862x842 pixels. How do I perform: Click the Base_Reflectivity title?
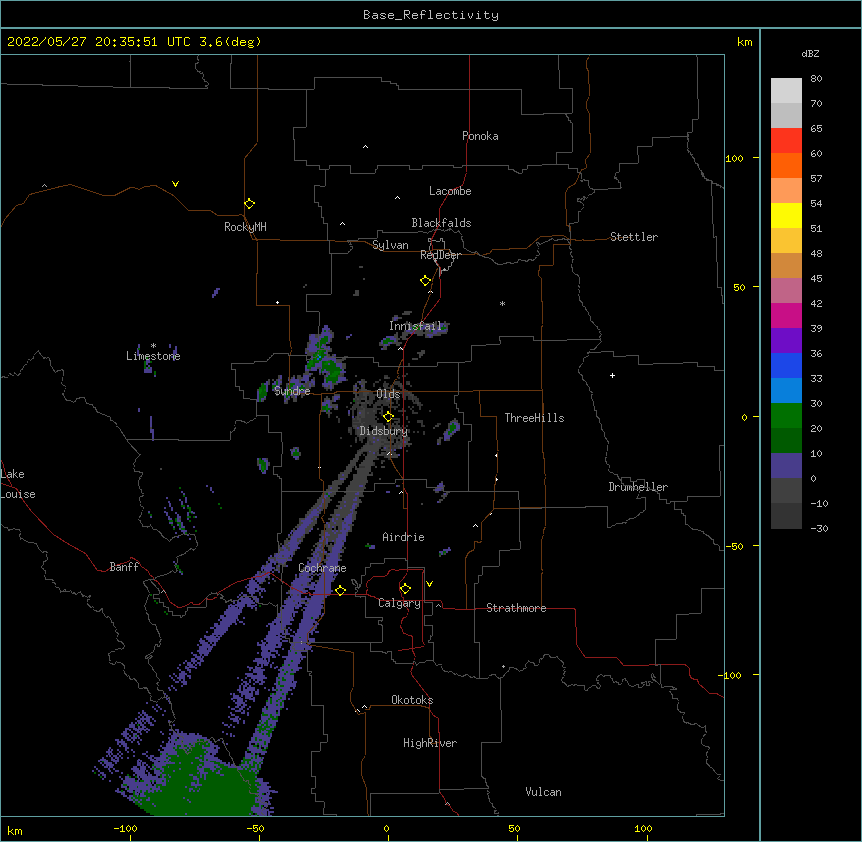pos(431,15)
